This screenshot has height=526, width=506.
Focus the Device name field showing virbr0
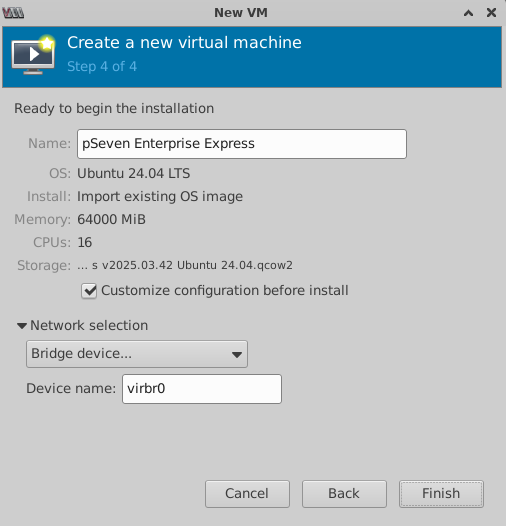pyautogui.click(x=202, y=389)
